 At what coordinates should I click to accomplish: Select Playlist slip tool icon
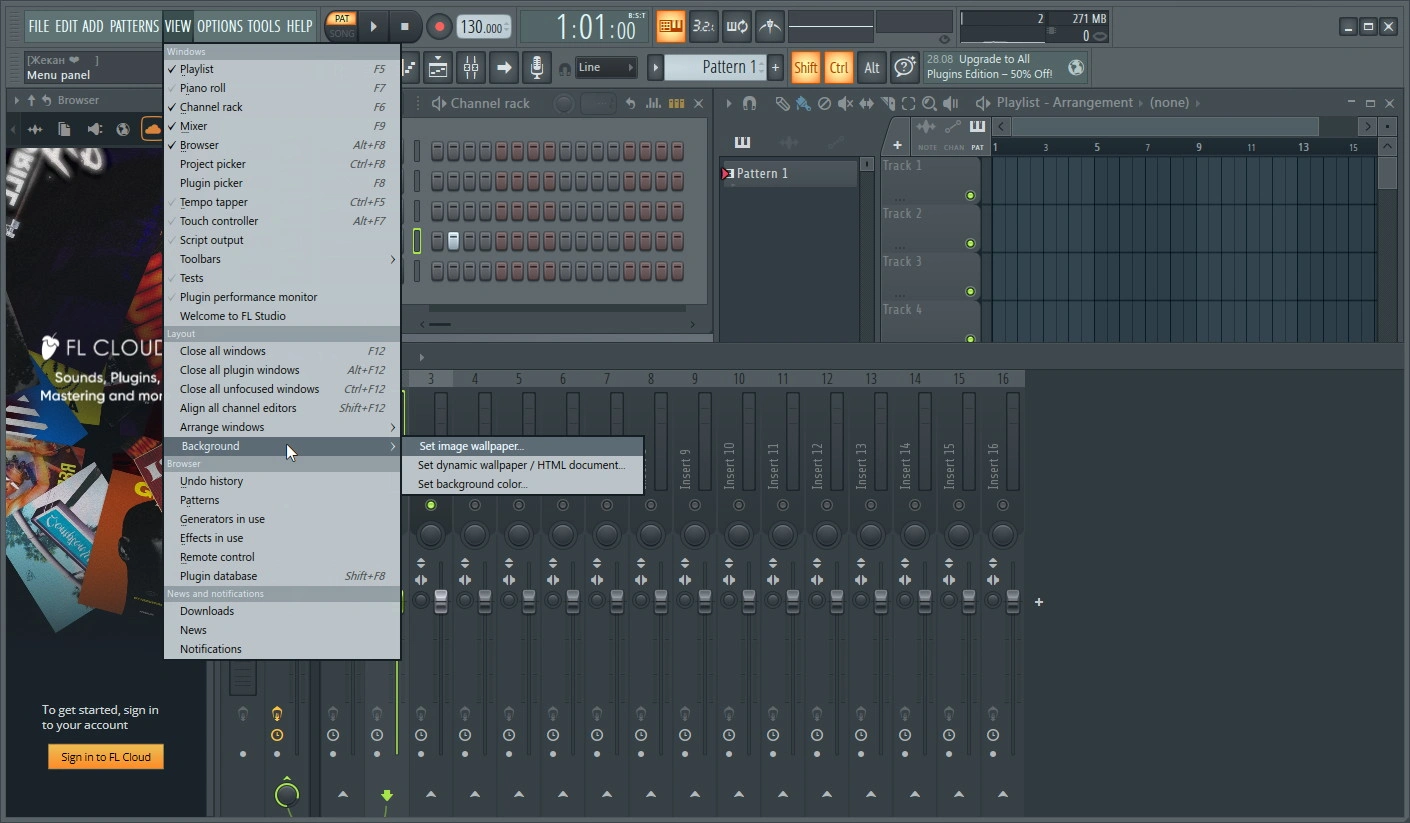click(866, 103)
